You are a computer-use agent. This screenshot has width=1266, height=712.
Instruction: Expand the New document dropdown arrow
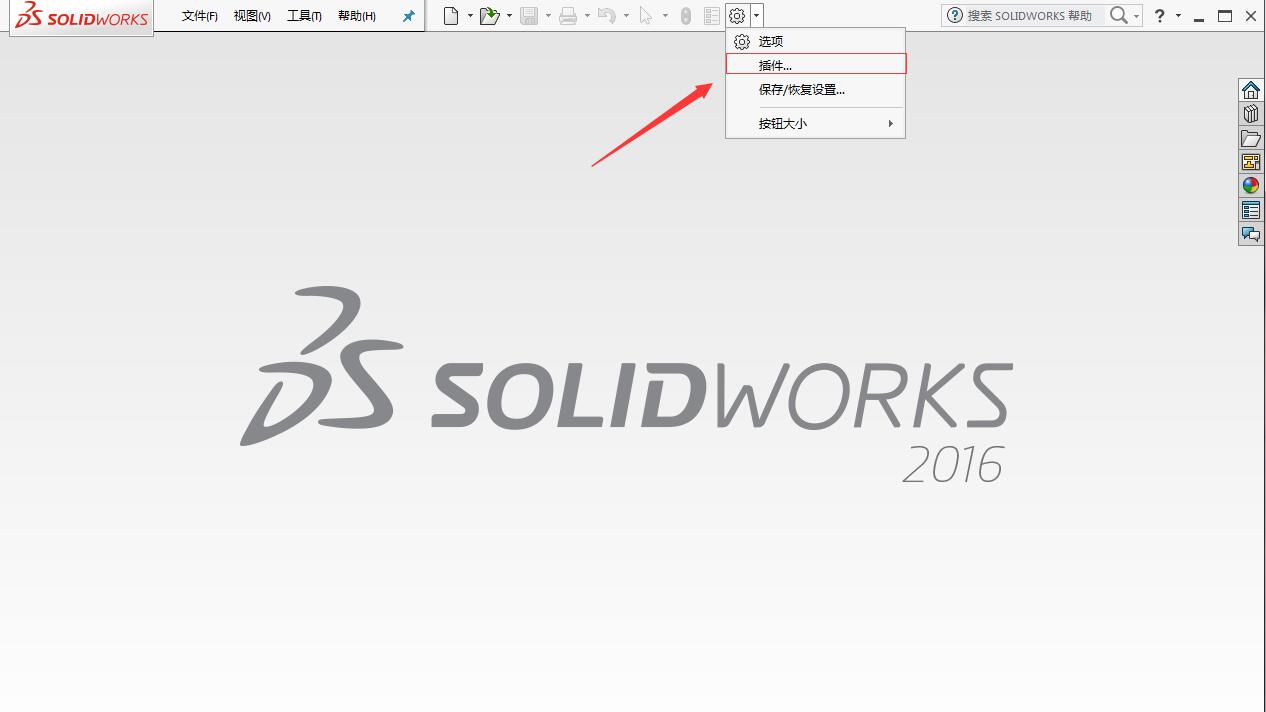(470, 16)
